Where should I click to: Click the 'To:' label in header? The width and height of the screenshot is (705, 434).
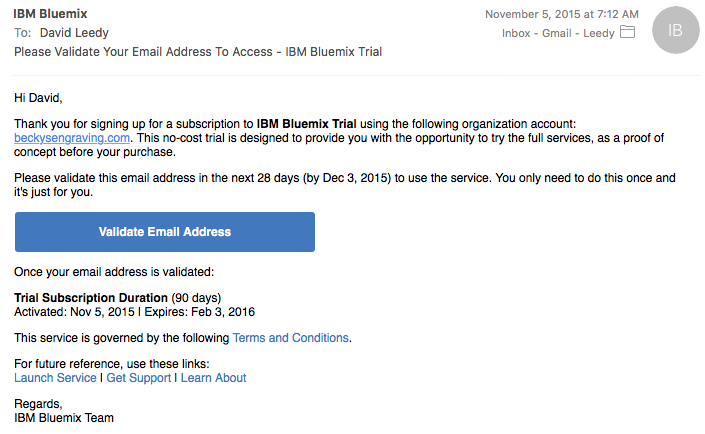pos(22,33)
